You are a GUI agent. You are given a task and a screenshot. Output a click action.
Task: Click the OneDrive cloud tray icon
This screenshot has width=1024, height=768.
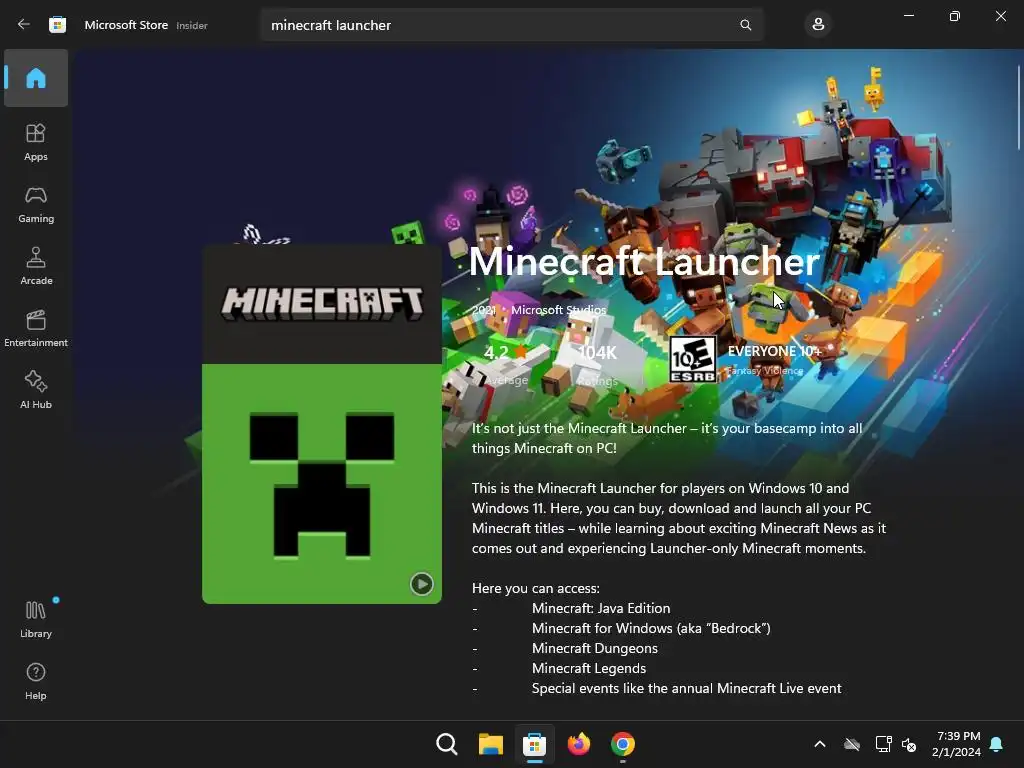tap(852, 744)
